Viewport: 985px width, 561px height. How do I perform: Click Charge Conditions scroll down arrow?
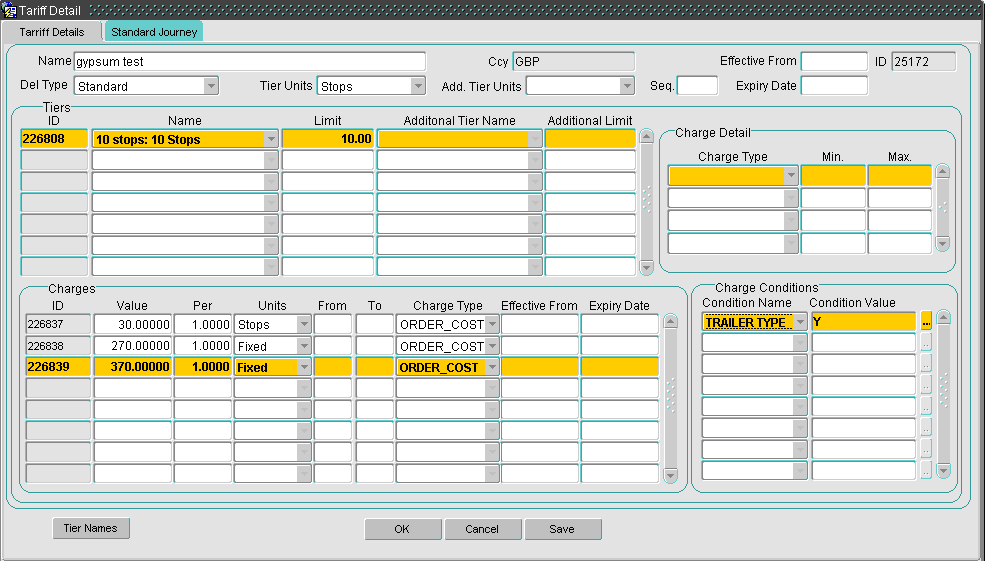click(x=944, y=470)
